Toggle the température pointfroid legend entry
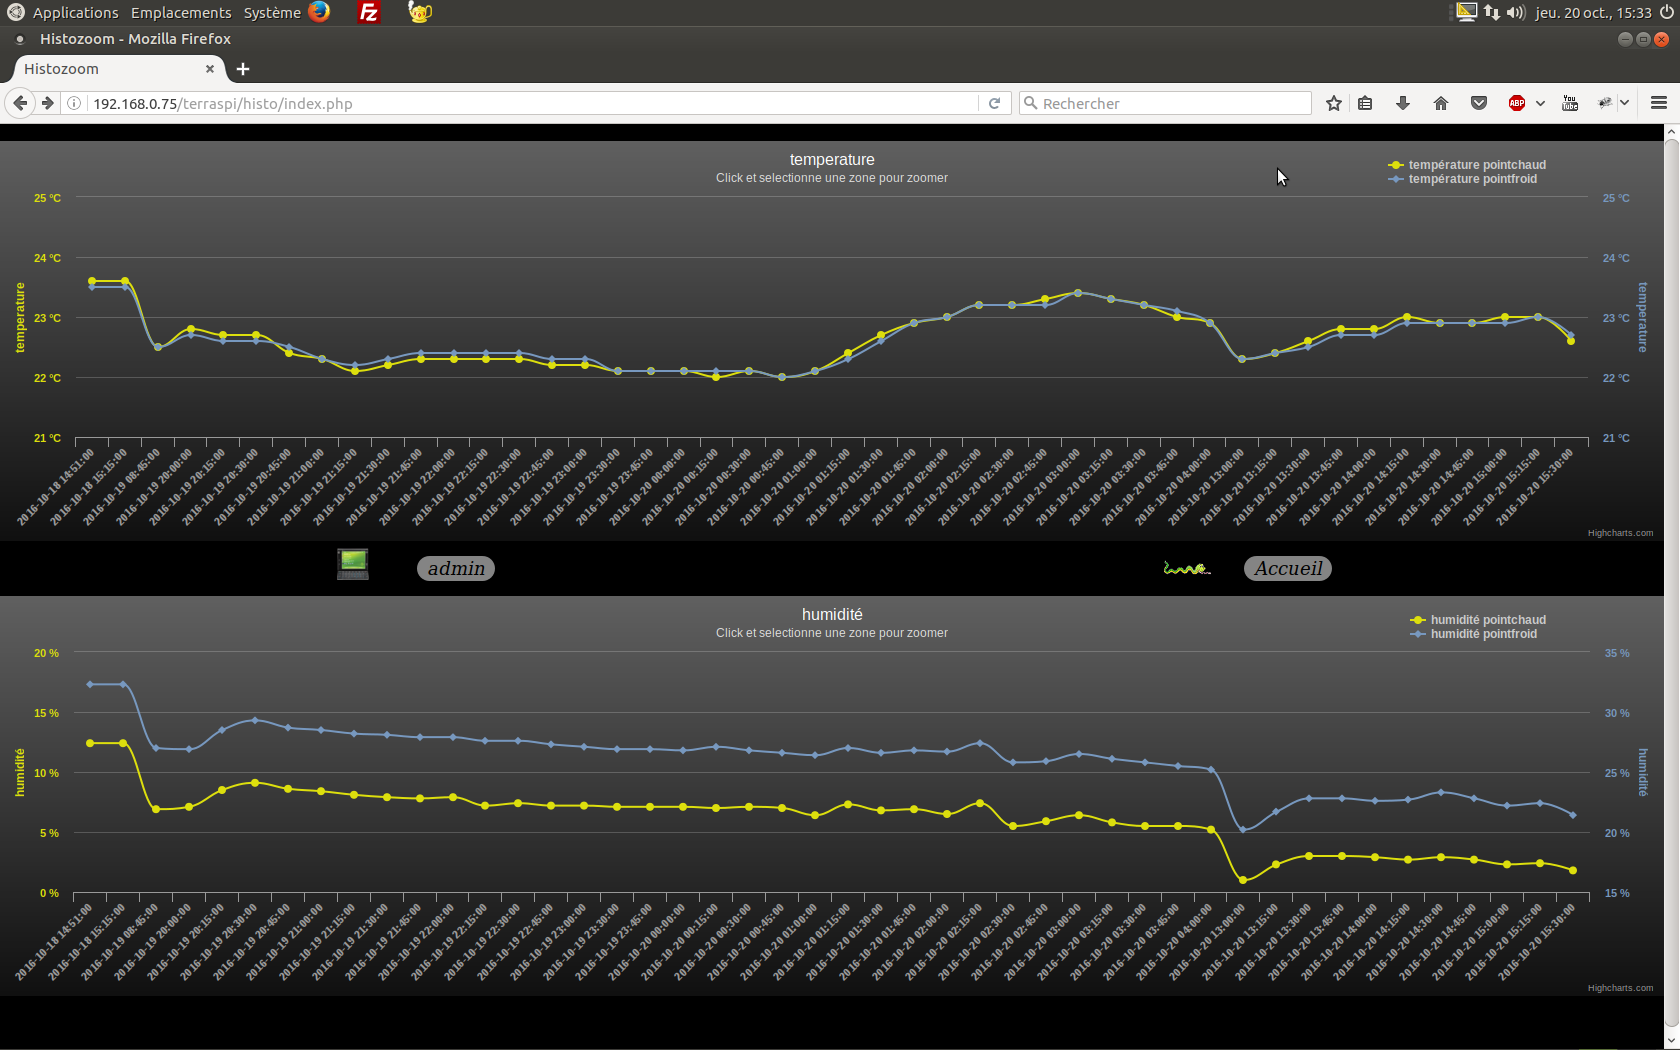The image size is (1680, 1050). (1472, 179)
